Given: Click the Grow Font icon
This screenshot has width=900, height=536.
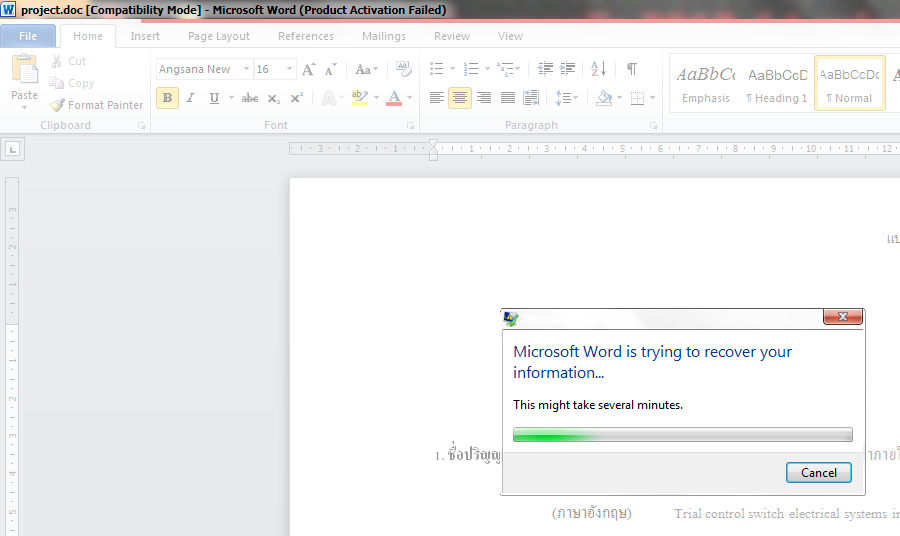Looking at the screenshot, I should pyautogui.click(x=309, y=69).
